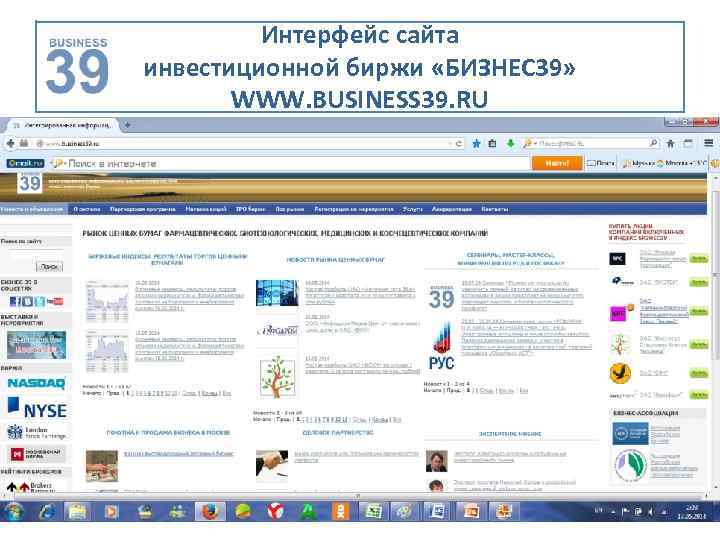Click the volume icon in system tray
This screenshot has width=720, height=540.
(x=651, y=511)
